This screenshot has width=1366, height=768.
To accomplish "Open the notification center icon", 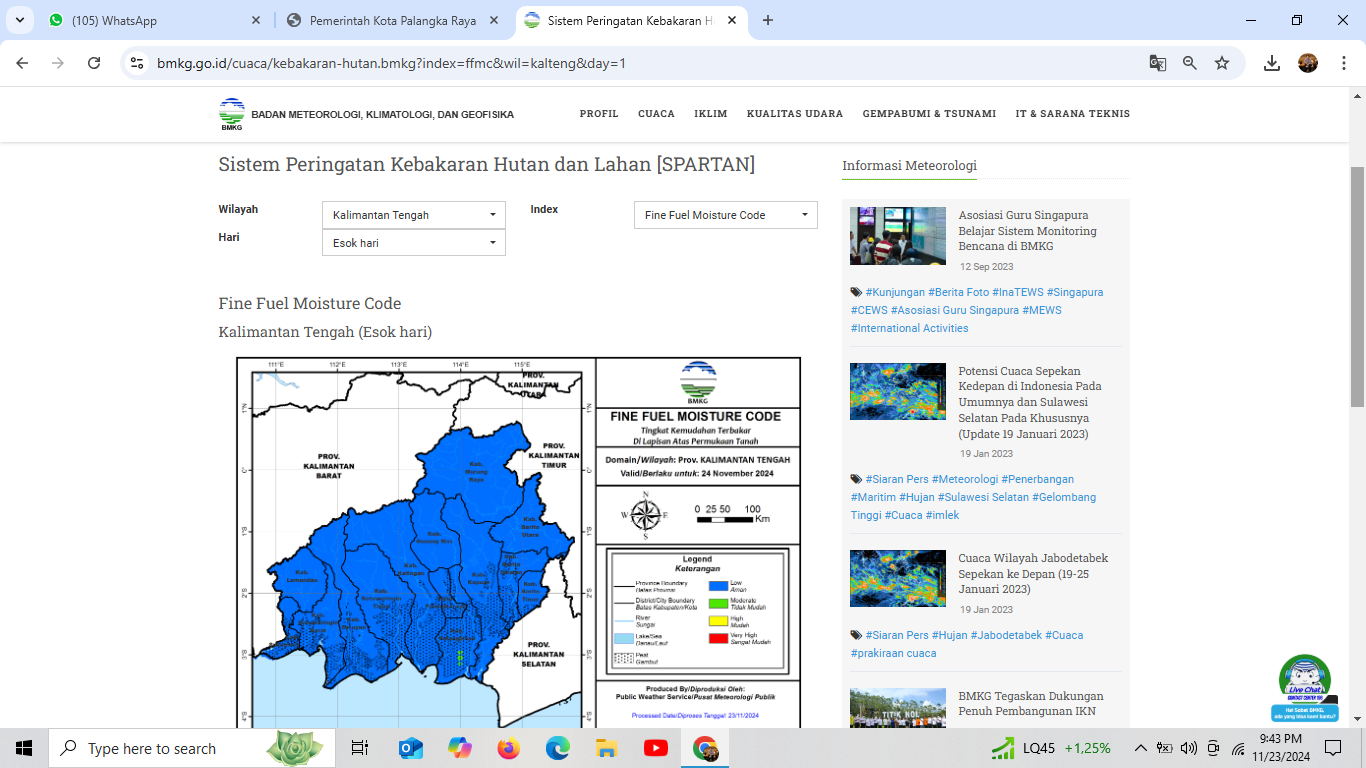I will point(1333,748).
